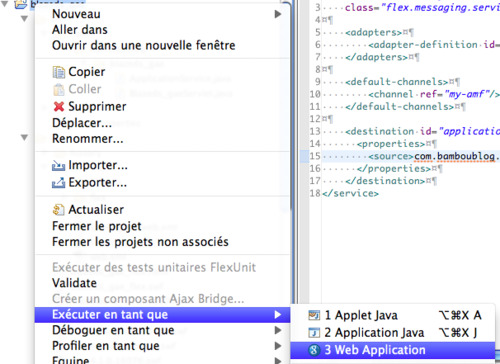Open the Nouveau submenu
This screenshot has height=364, width=500.
[162, 14]
